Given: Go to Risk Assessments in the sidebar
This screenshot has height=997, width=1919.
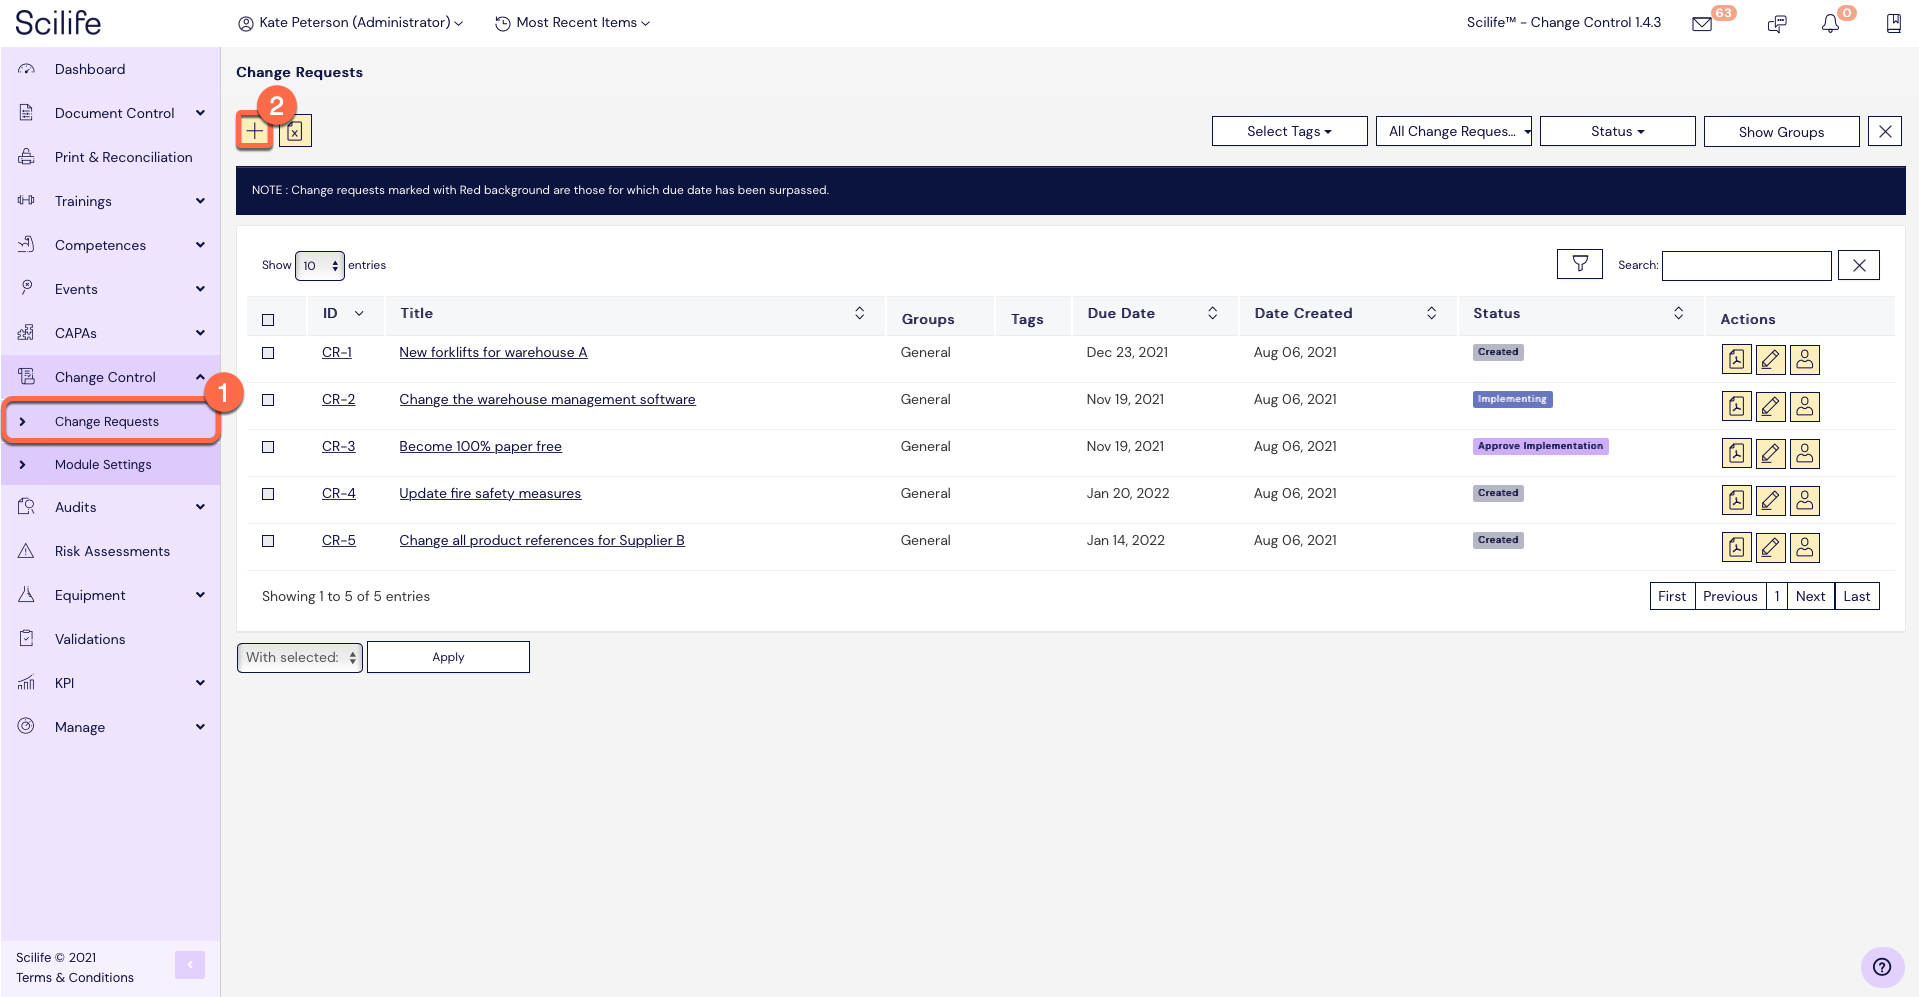Looking at the screenshot, I should 112,551.
